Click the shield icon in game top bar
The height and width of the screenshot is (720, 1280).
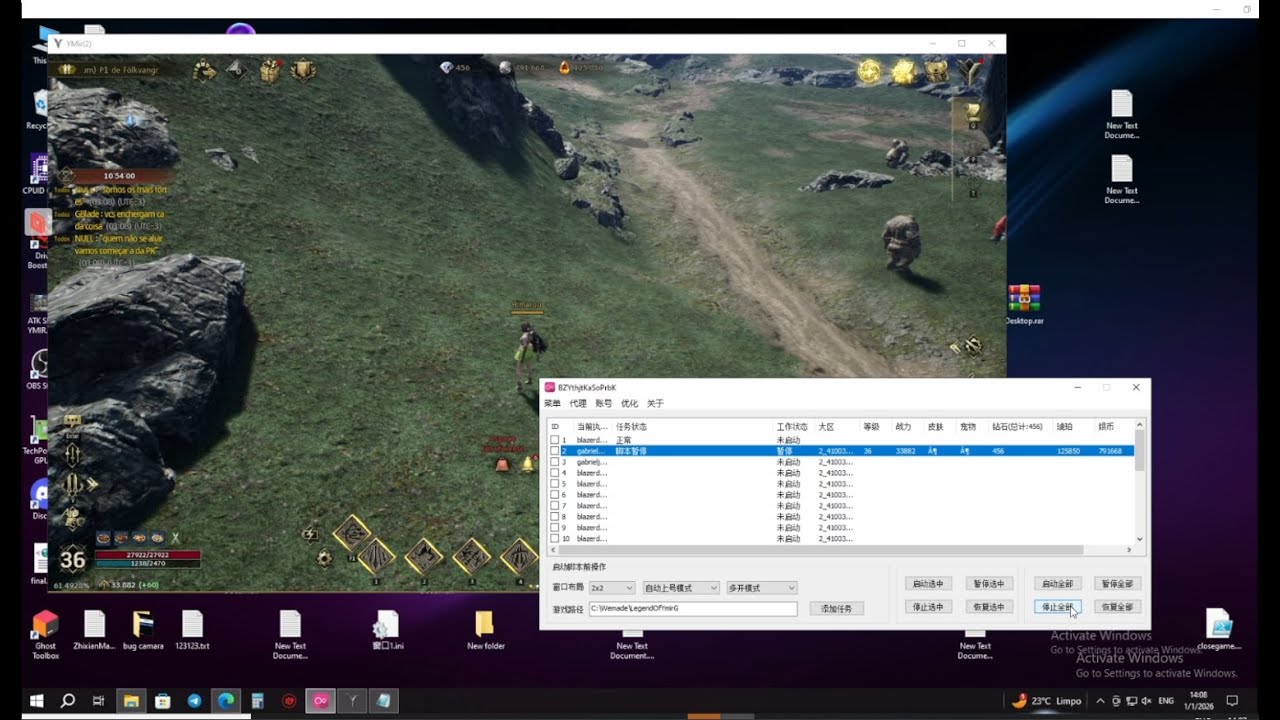(x=303, y=70)
